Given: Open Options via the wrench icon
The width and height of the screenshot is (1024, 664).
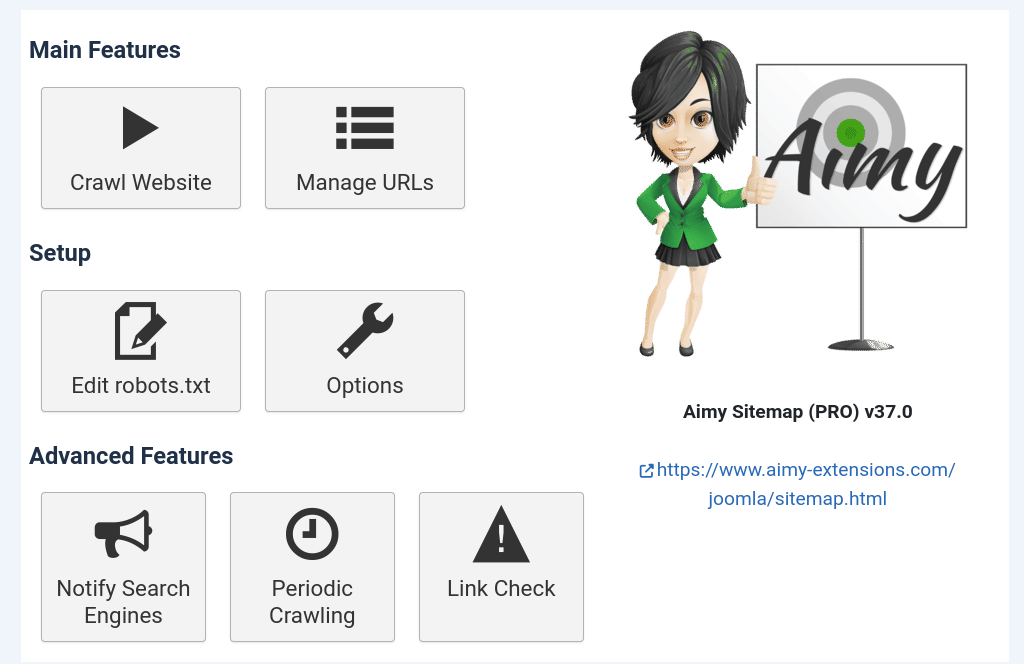Looking at the screenshot, I should click(364, 331).
